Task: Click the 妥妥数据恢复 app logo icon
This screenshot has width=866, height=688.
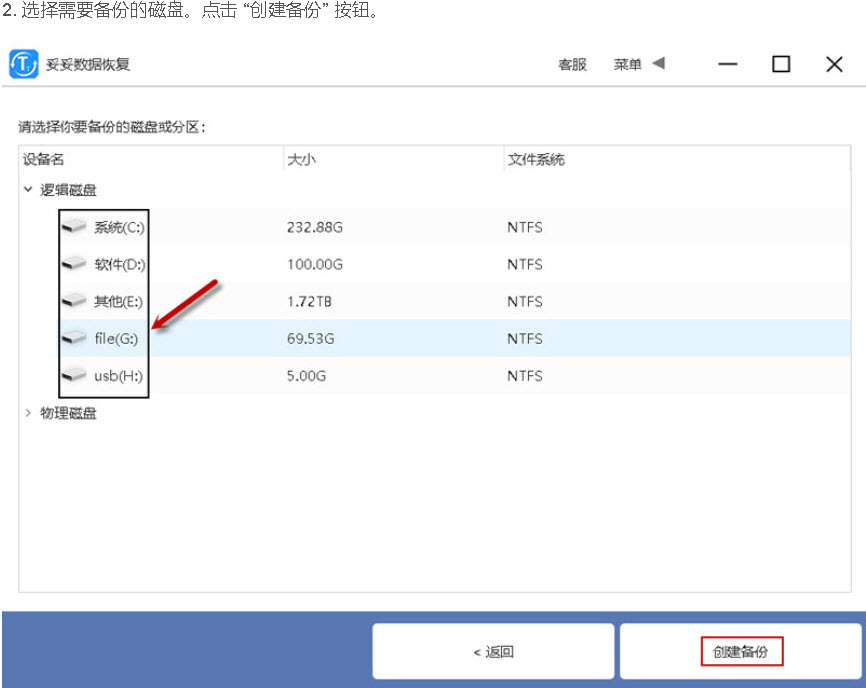Action: (24, 64)
